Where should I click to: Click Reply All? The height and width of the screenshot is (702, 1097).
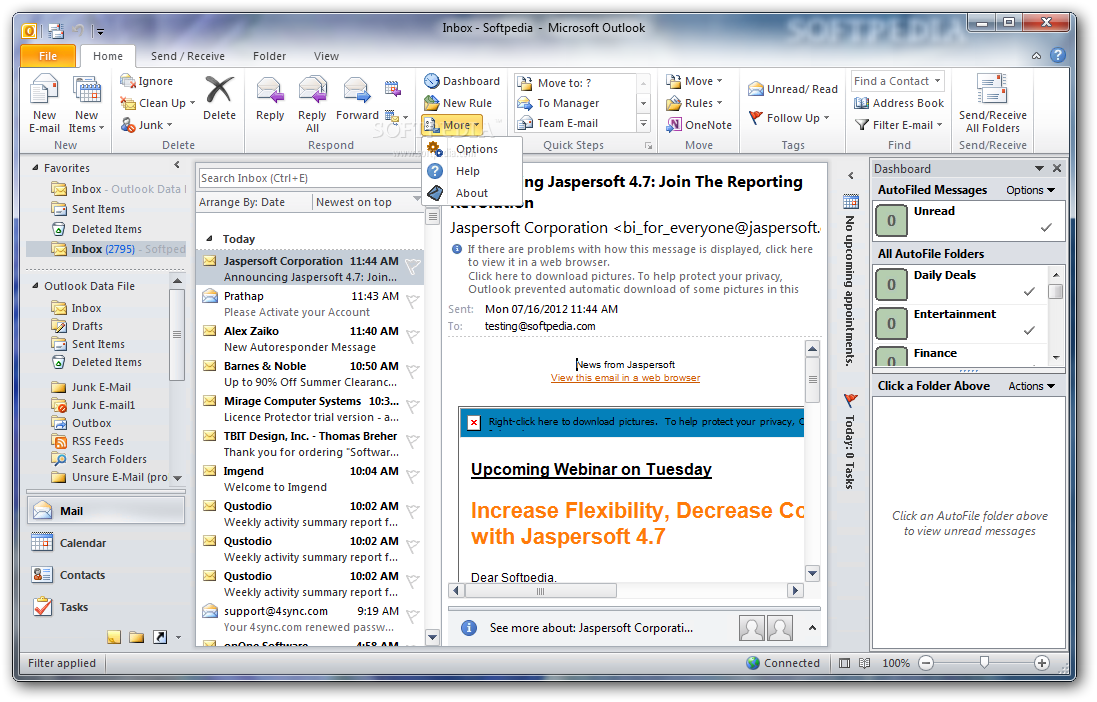[312, 105]
